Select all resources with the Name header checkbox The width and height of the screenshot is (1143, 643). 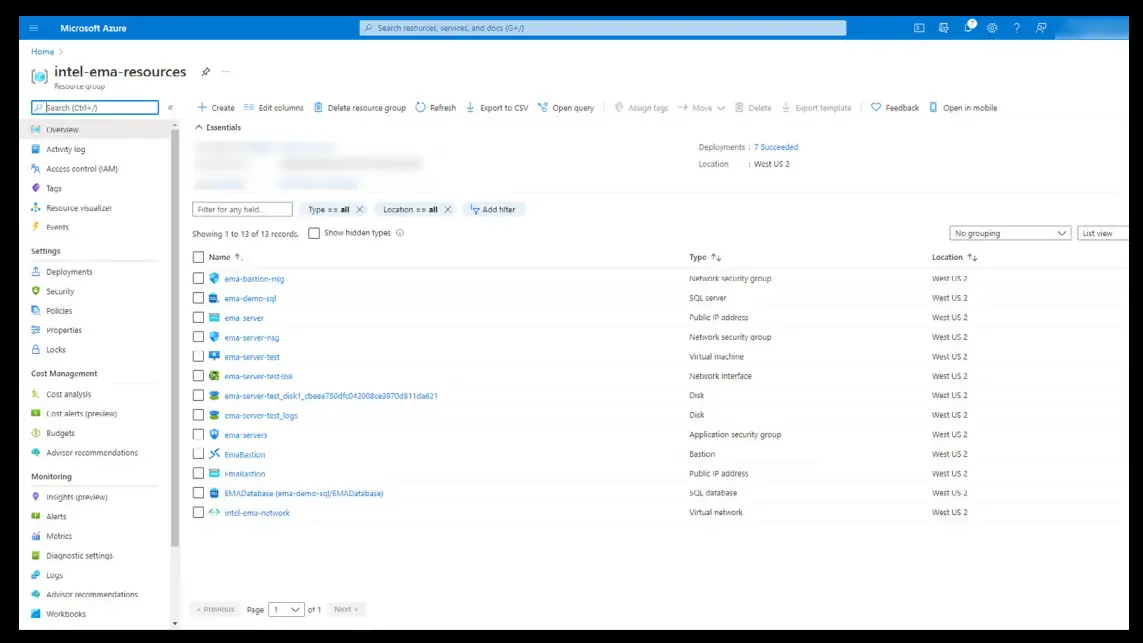coord(198,257)
